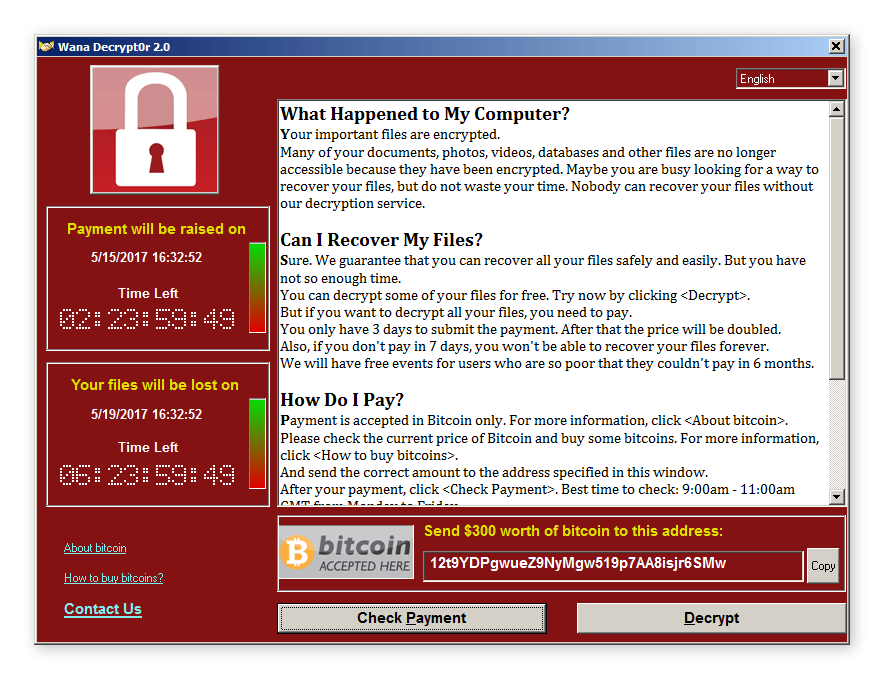Open the How to buy bitcoins link
The width and height of the screenshot is (883, 681).
pyautogui.click(x=114, y=578)
